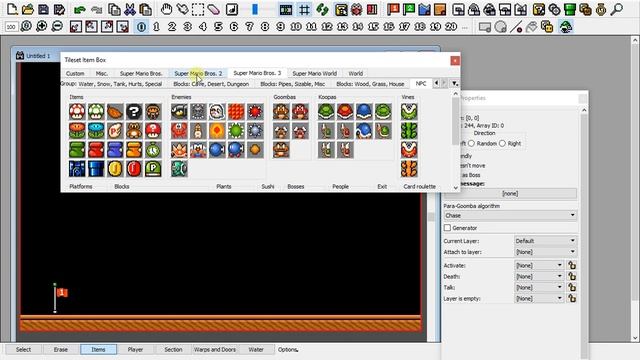Image resolution: width=640 pixels, height=360 pixels.
Task: Expand the tileset group list arrow
Action: tap(454, 84)
